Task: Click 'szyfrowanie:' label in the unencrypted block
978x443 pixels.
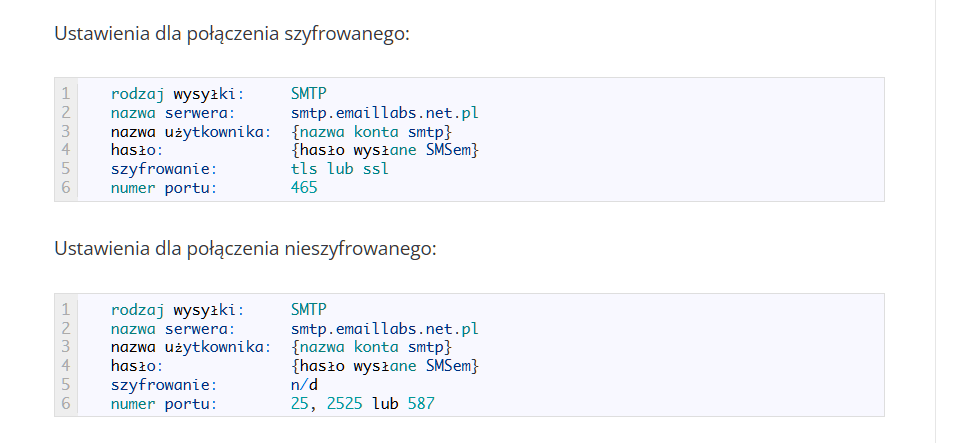Action: pyautogui.click(x=164, y=384)
